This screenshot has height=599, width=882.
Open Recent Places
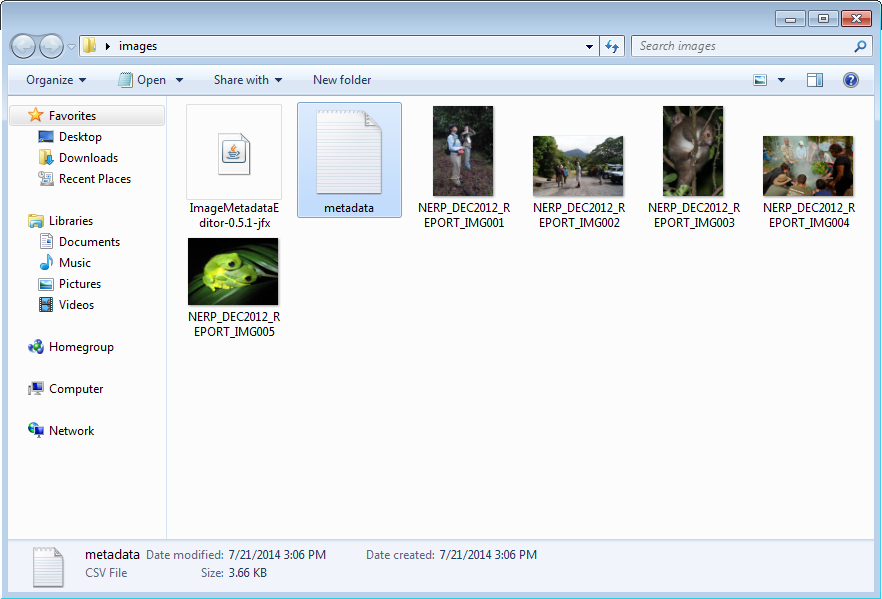tap(95, 179)
